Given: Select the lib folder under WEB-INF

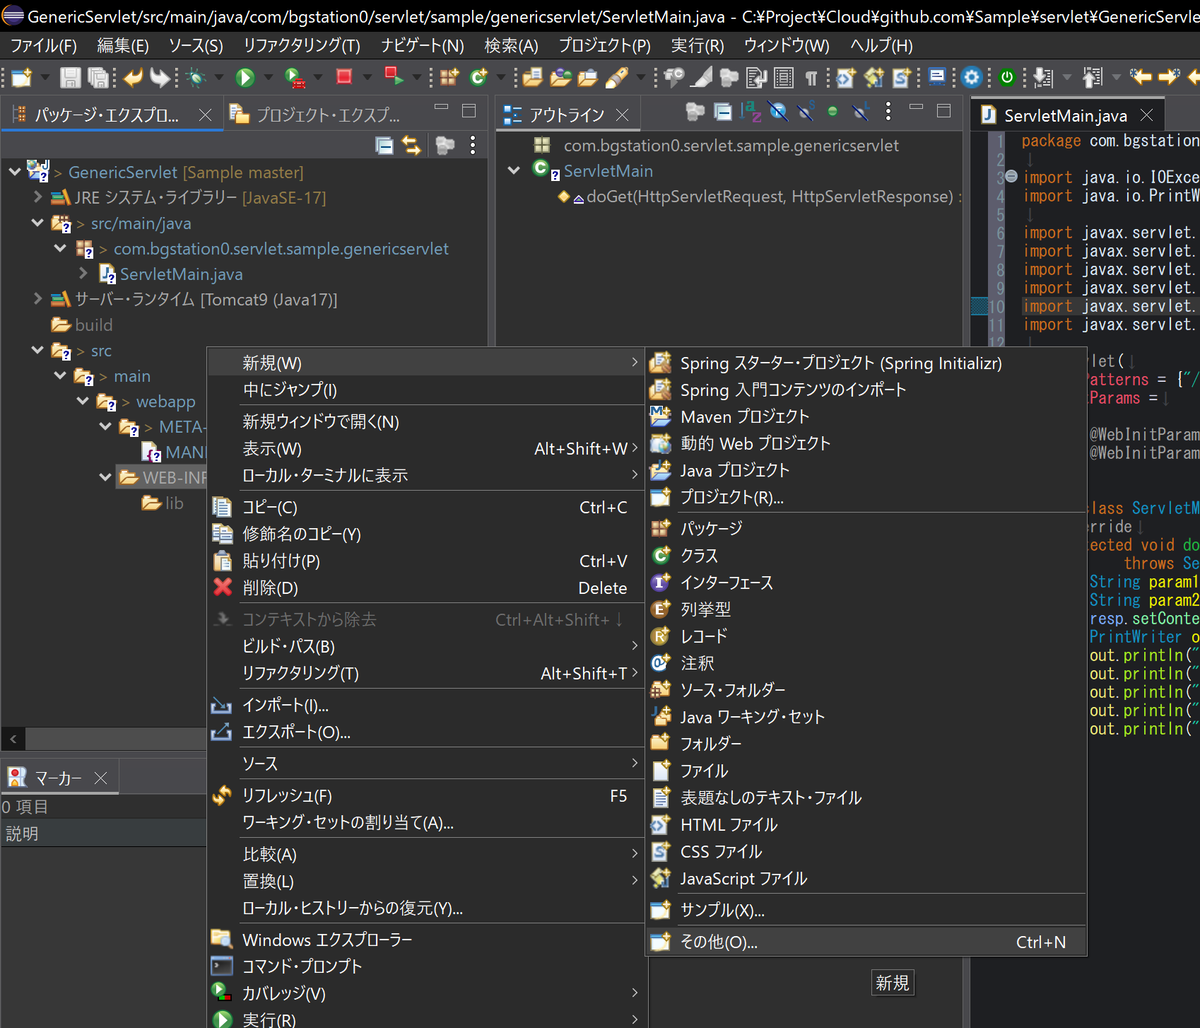Looking at the screenshot, I should tap(163, 503).
